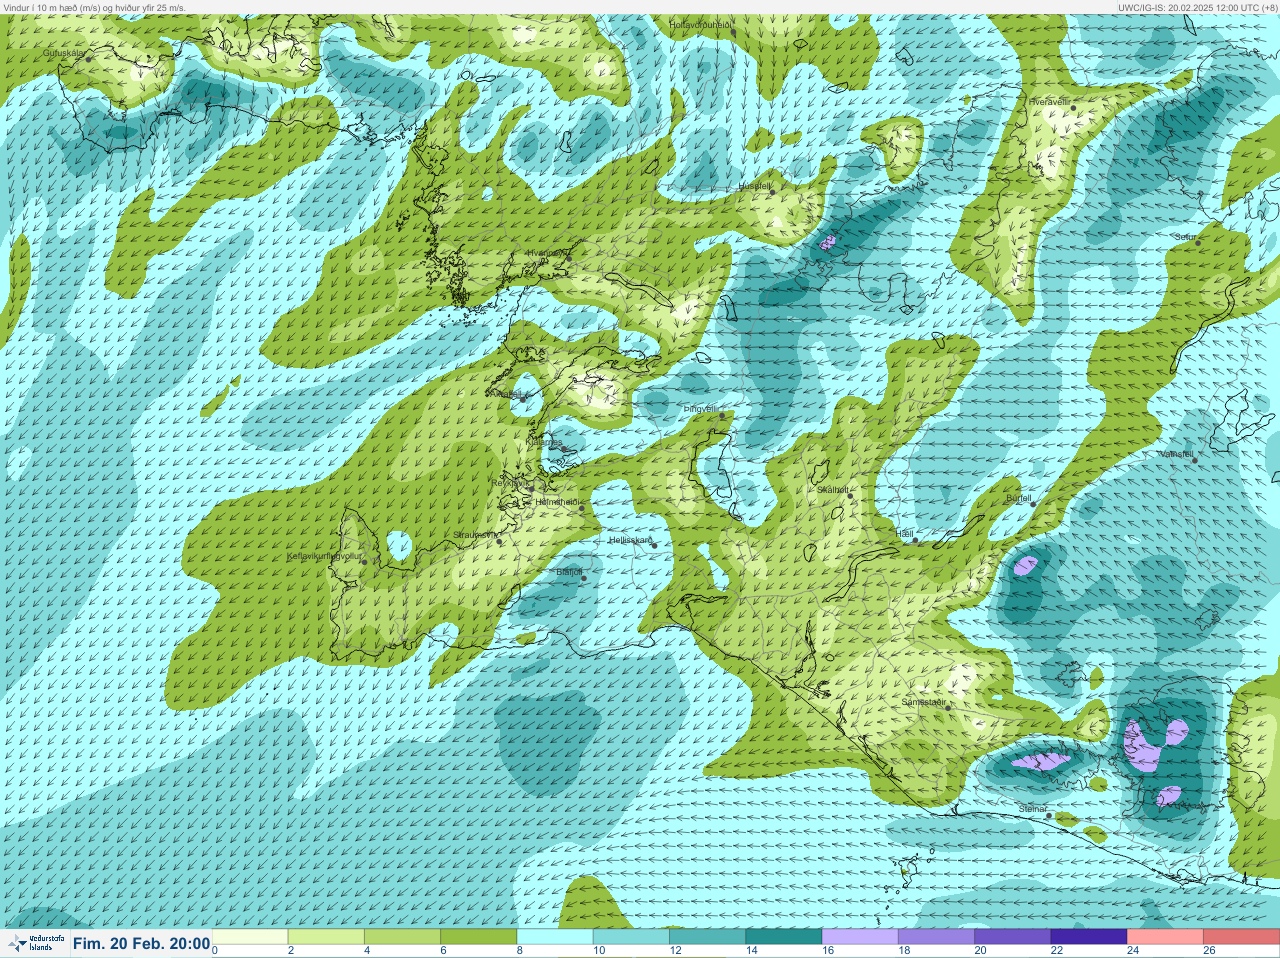Select the Bláfjöll station label
Screen dimensions: 1280x958
tap(569, 572)
